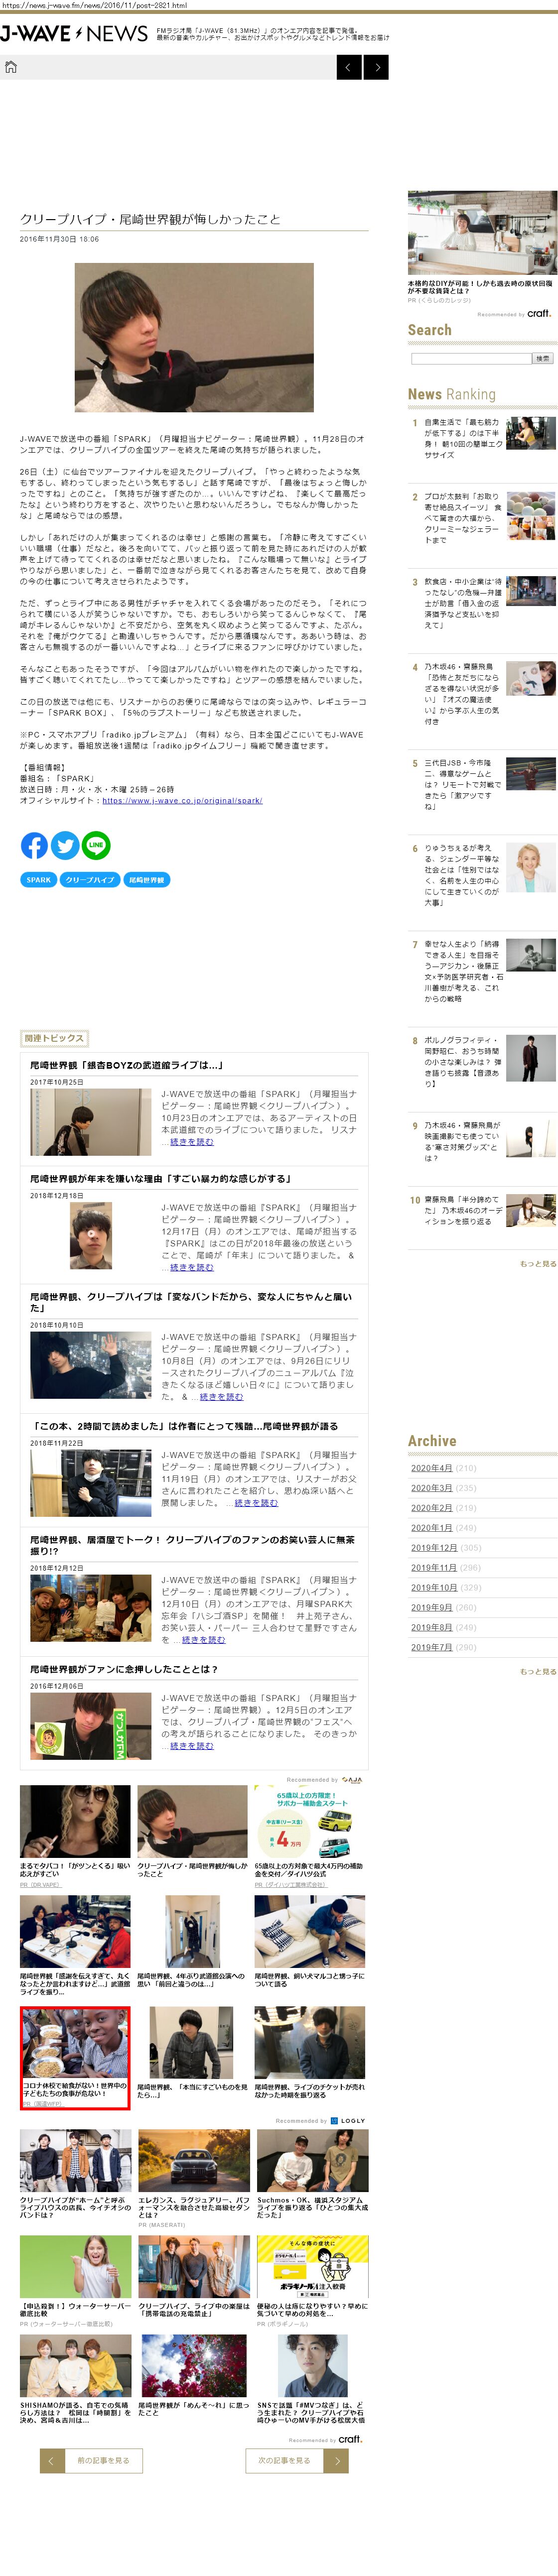The width and height of the screenshot is (558, 2576).
Task: Open the 2020年4月 archive link
Action: 431,1468
